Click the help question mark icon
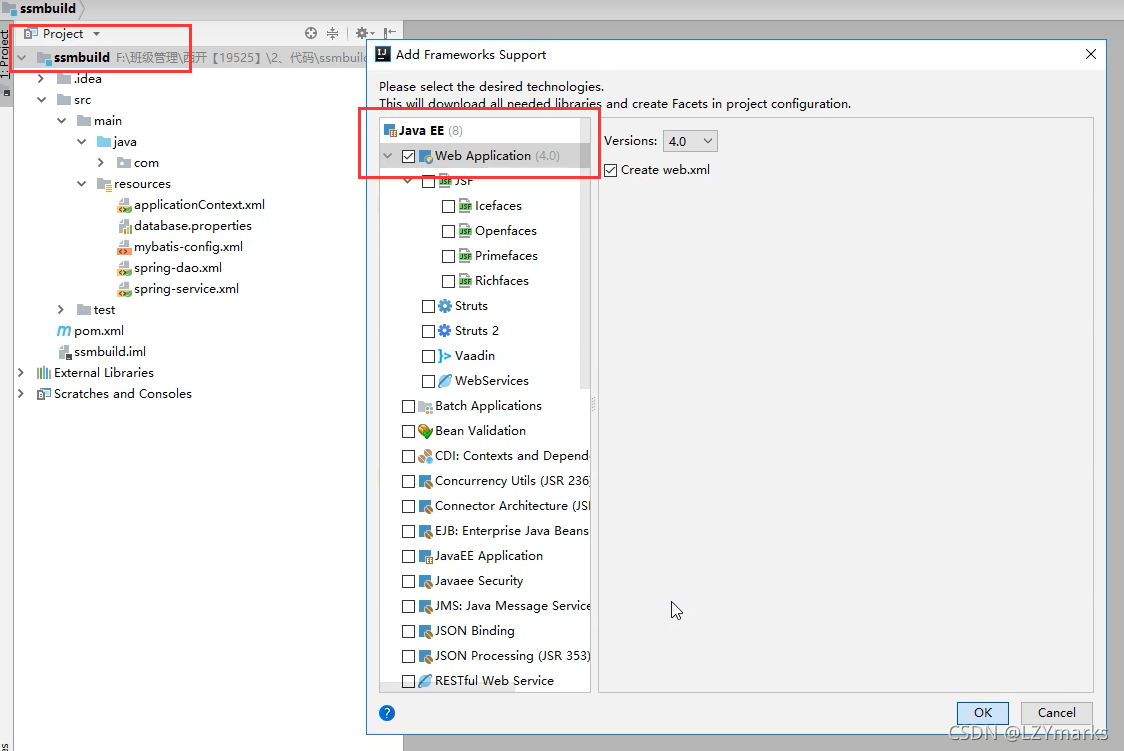This screenshot has width=1124, height=751. pos(387,713)
